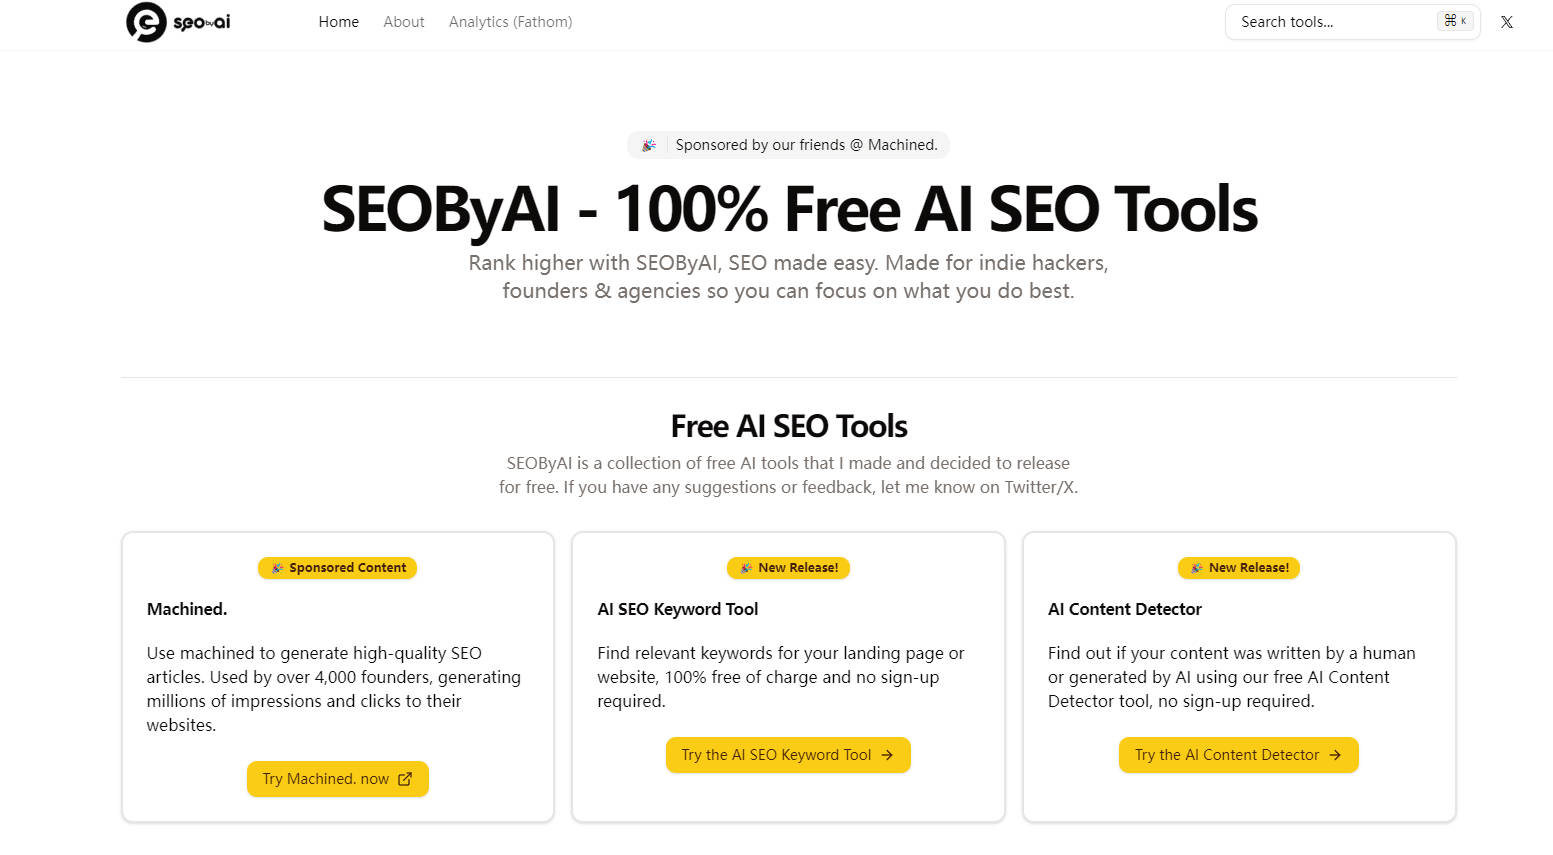Open the About page

tap(404, 22)
